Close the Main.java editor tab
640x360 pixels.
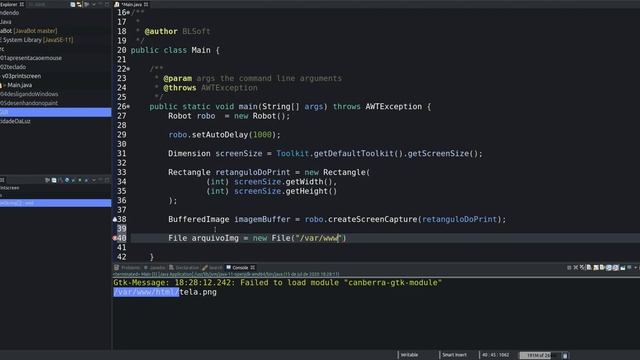pos(146,4)
